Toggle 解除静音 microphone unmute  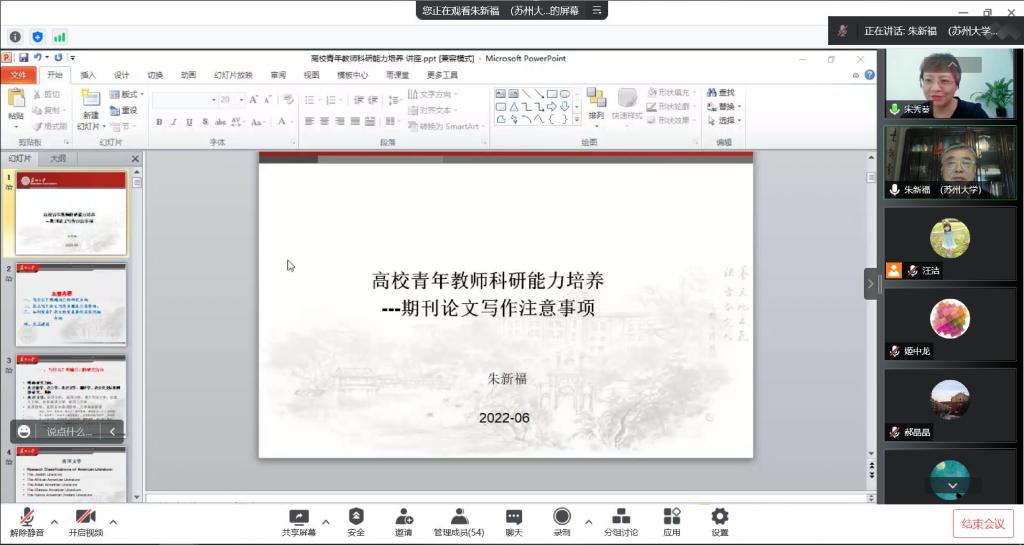pyautogui.click(x=27, y=517)
